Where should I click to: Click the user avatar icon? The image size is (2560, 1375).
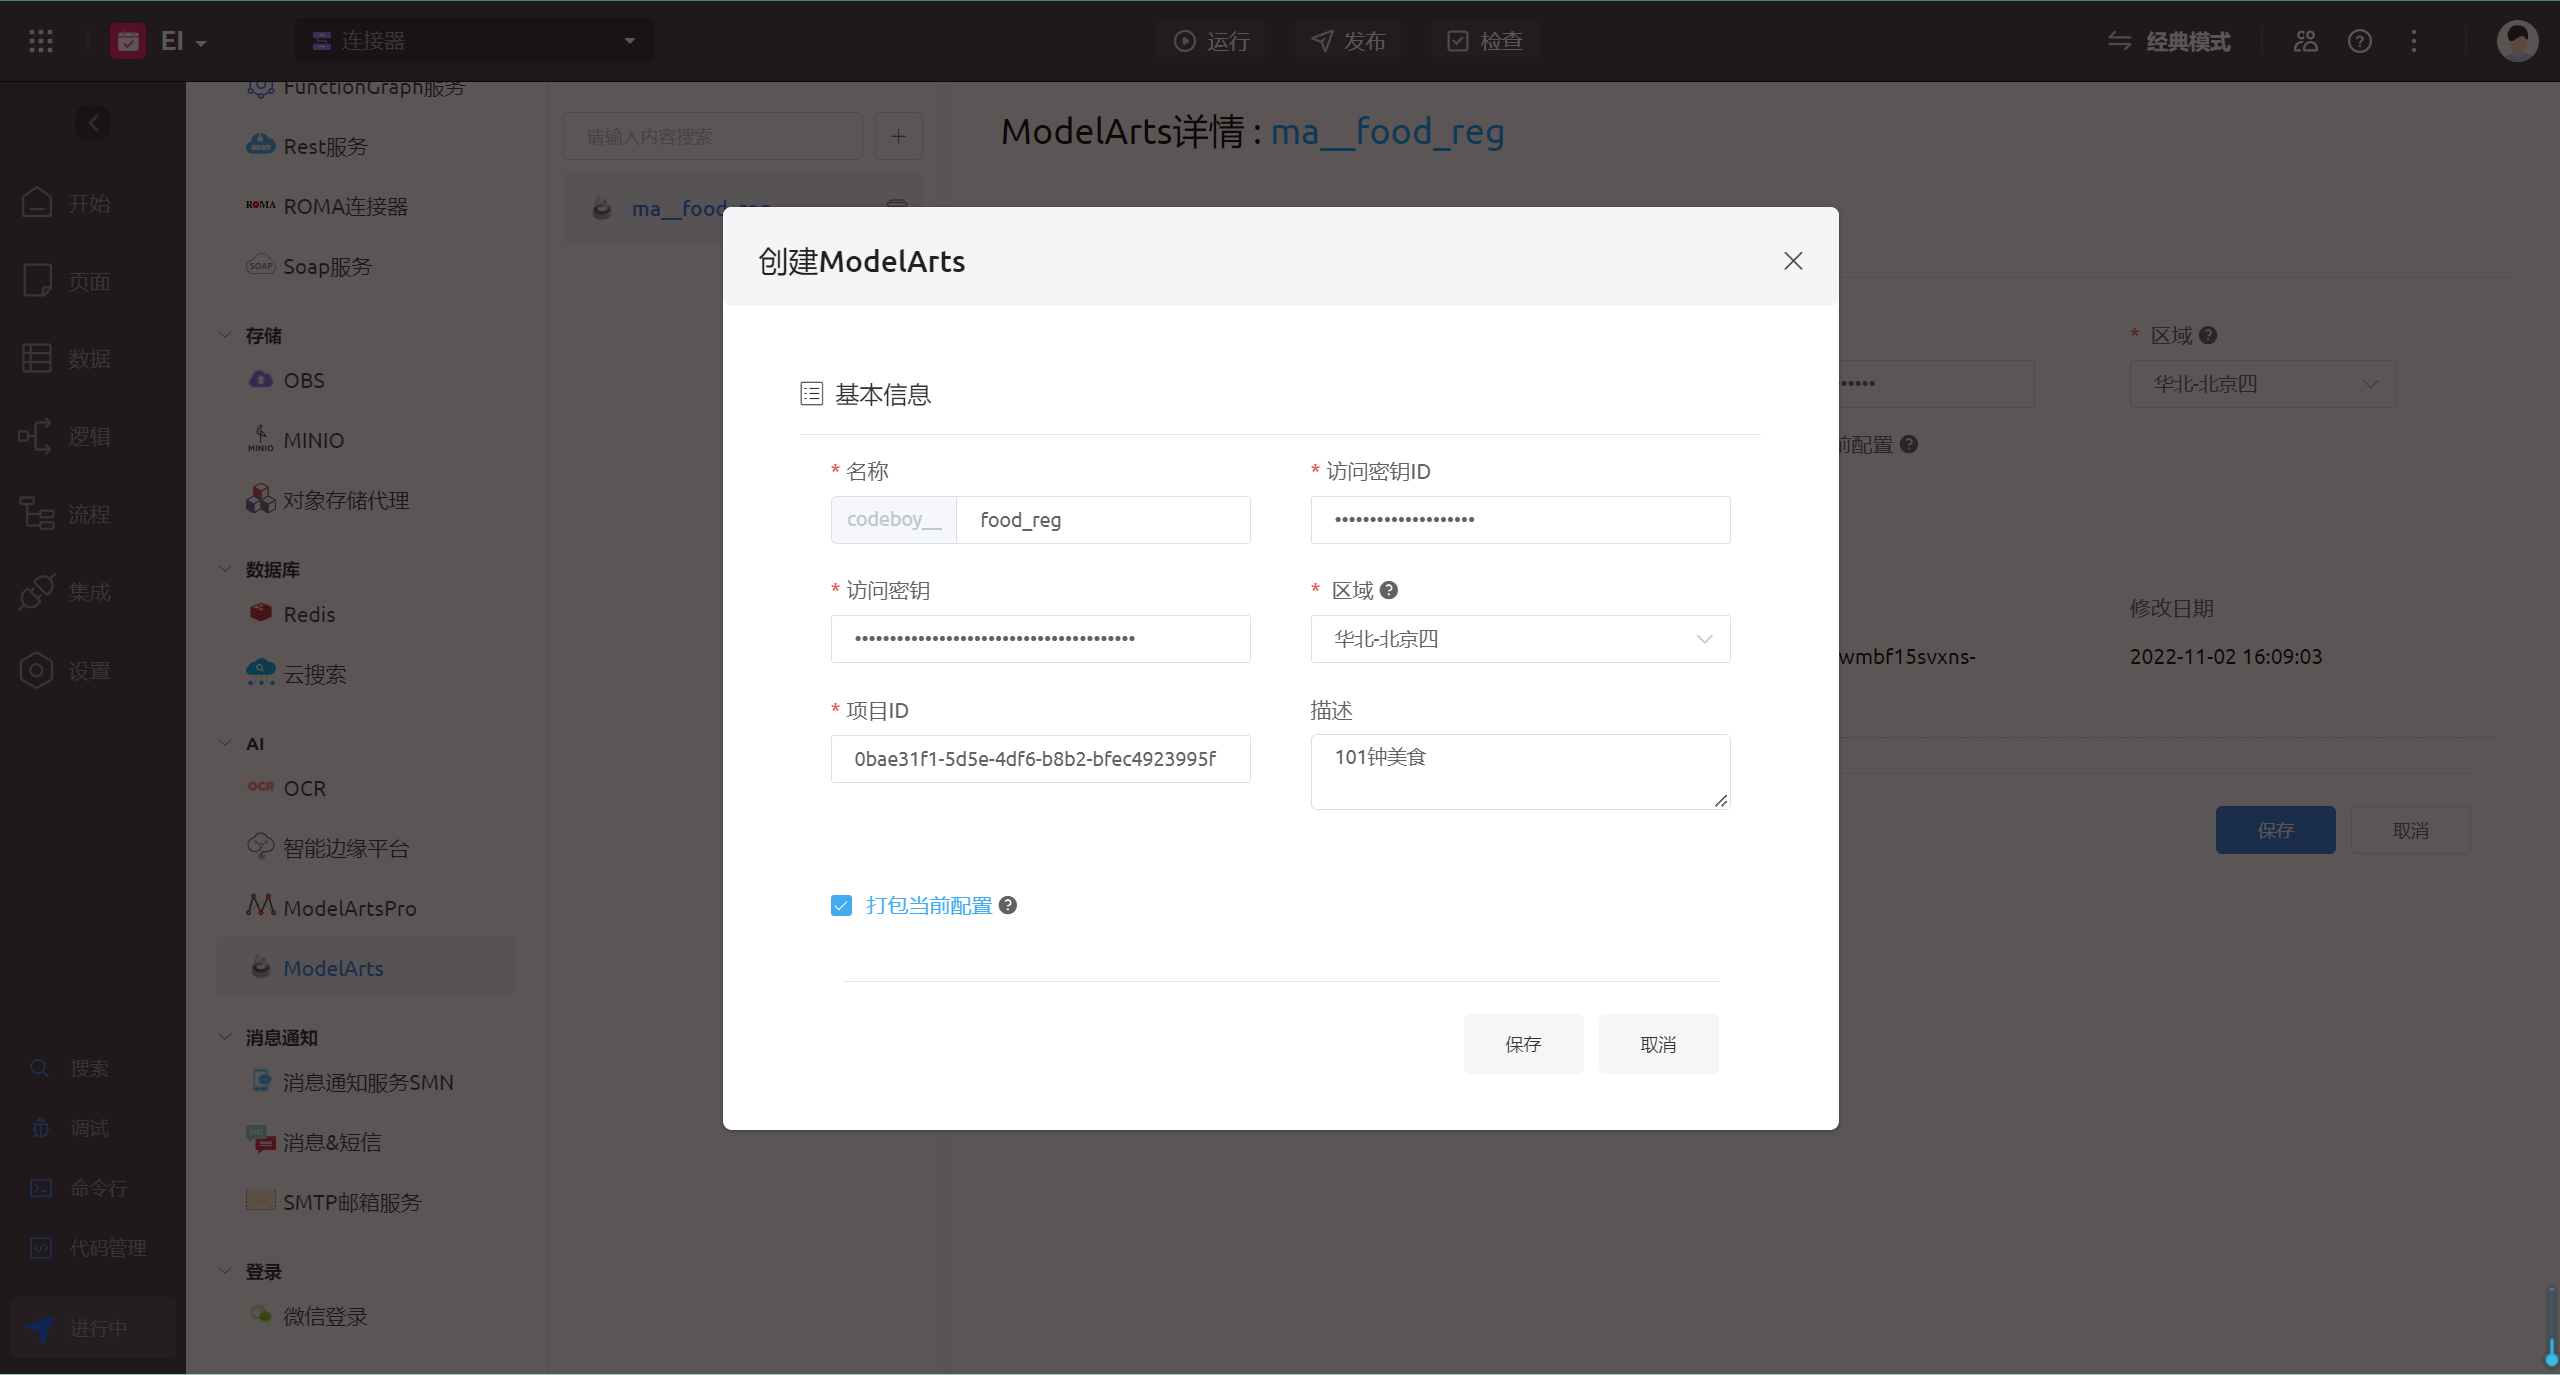[x=2516, y=41]
